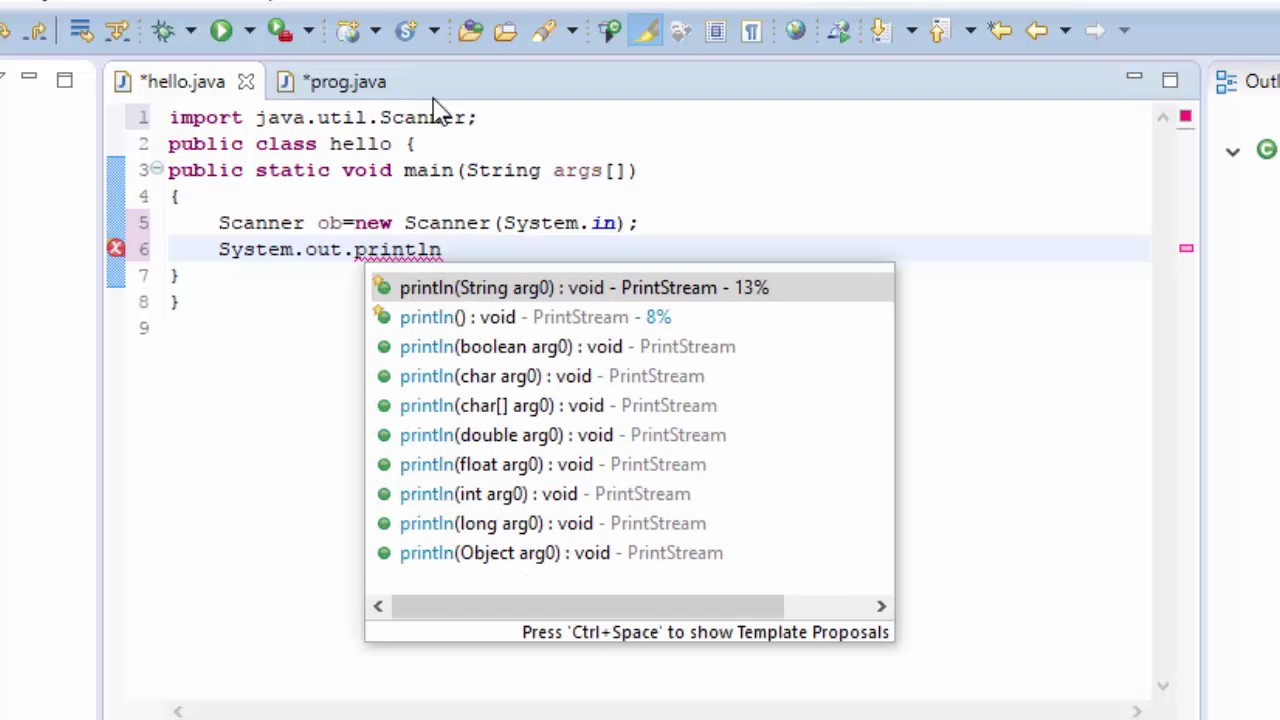The height and width of the screenshot is (720, 1280).
Task: Click the Next Annotation down-arrow icon
Action: pyautogui.click(x=880, y=31)
